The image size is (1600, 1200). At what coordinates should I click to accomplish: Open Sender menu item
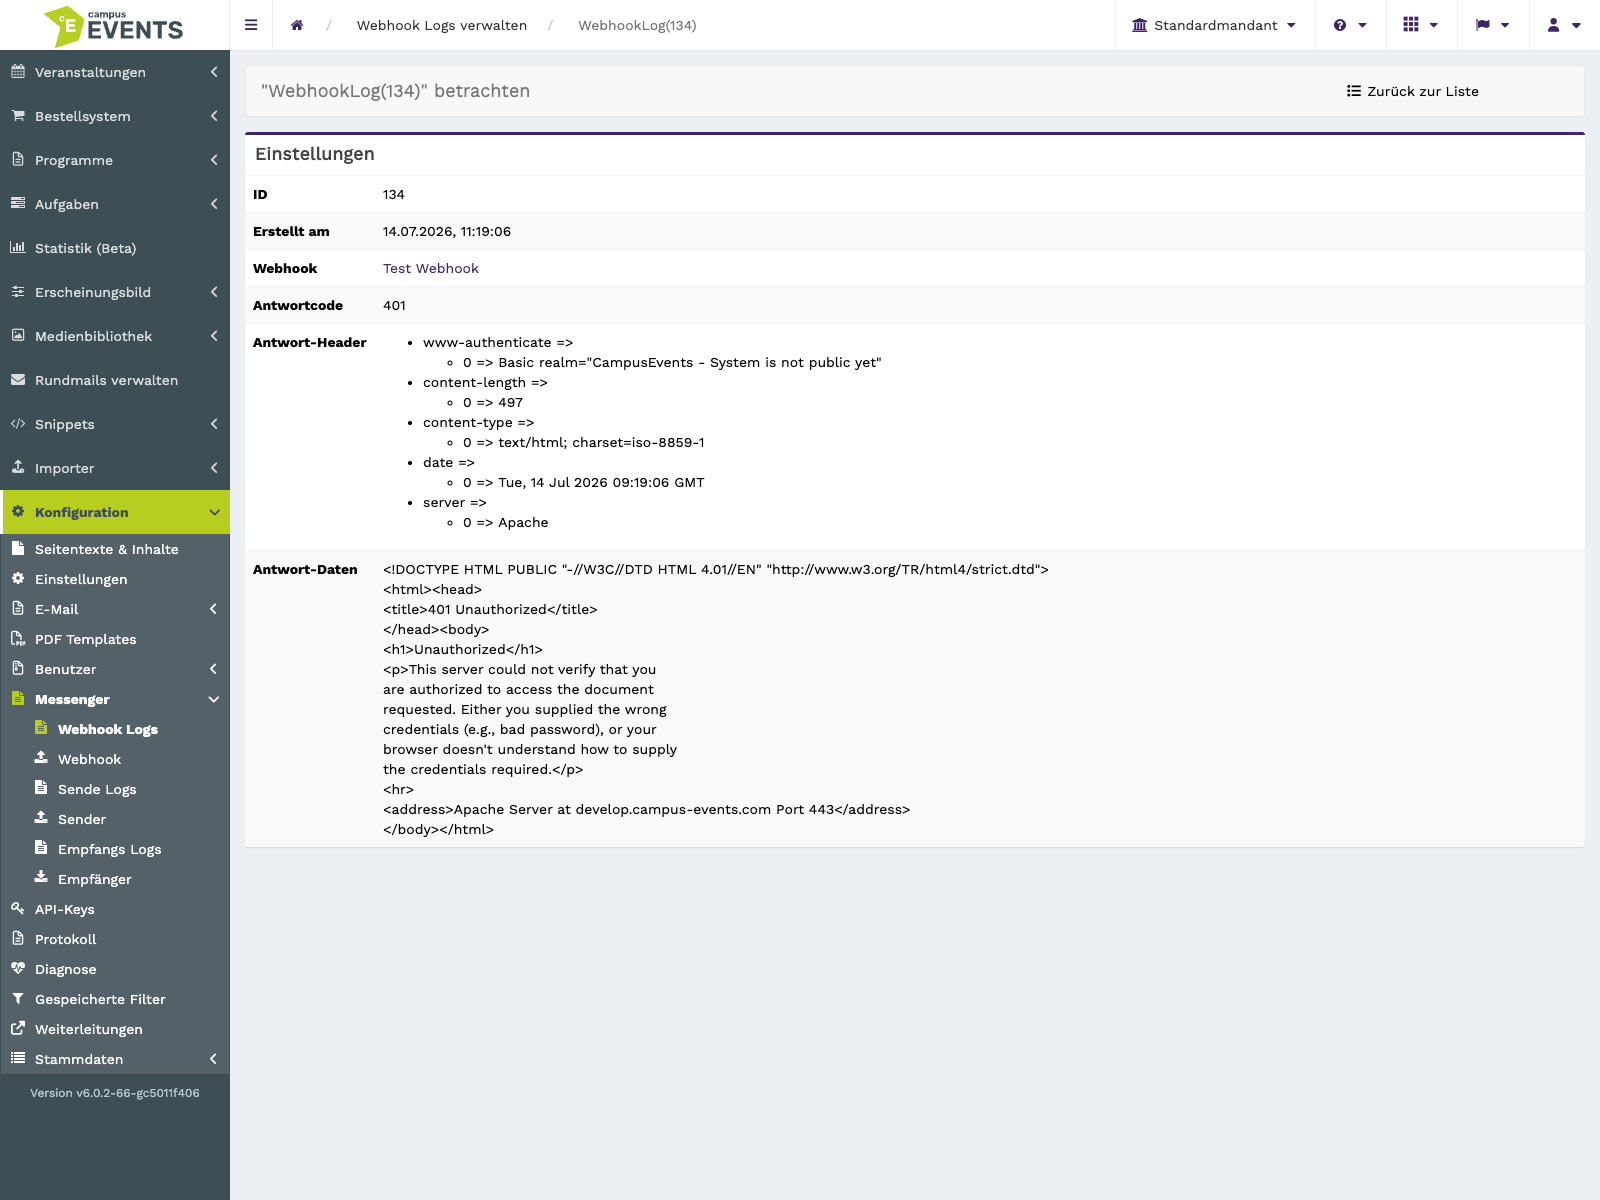[82, 819]
